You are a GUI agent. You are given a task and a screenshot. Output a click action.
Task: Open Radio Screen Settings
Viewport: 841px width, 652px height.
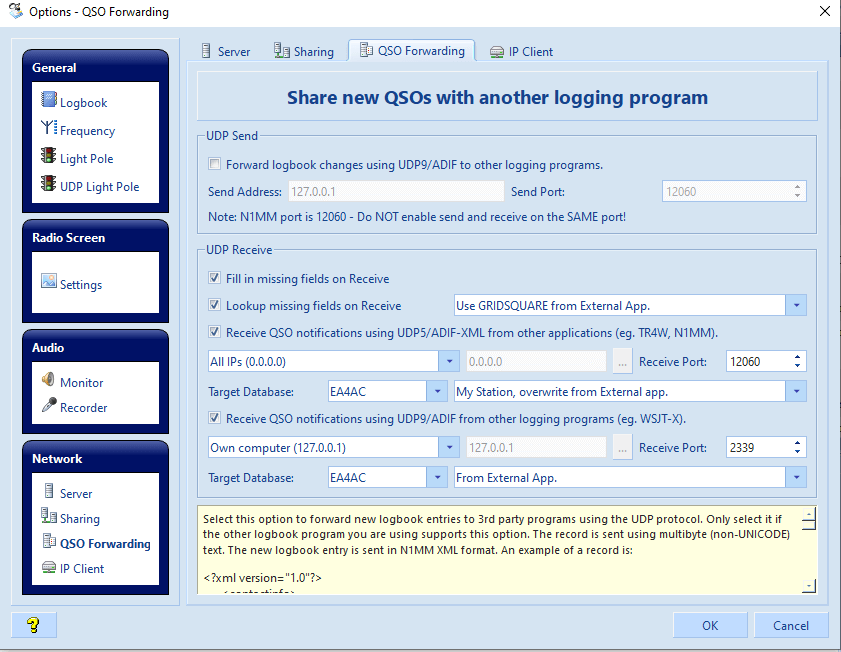(80, 284)
